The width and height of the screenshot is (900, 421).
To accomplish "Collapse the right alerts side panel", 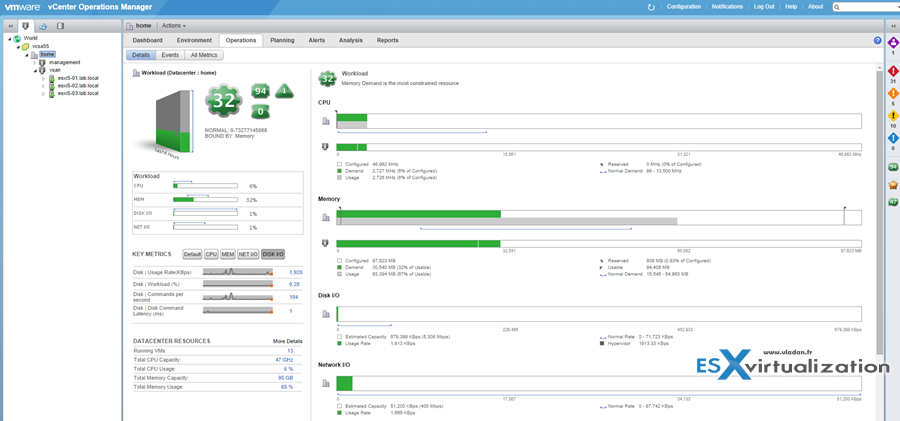I will 893,26.
